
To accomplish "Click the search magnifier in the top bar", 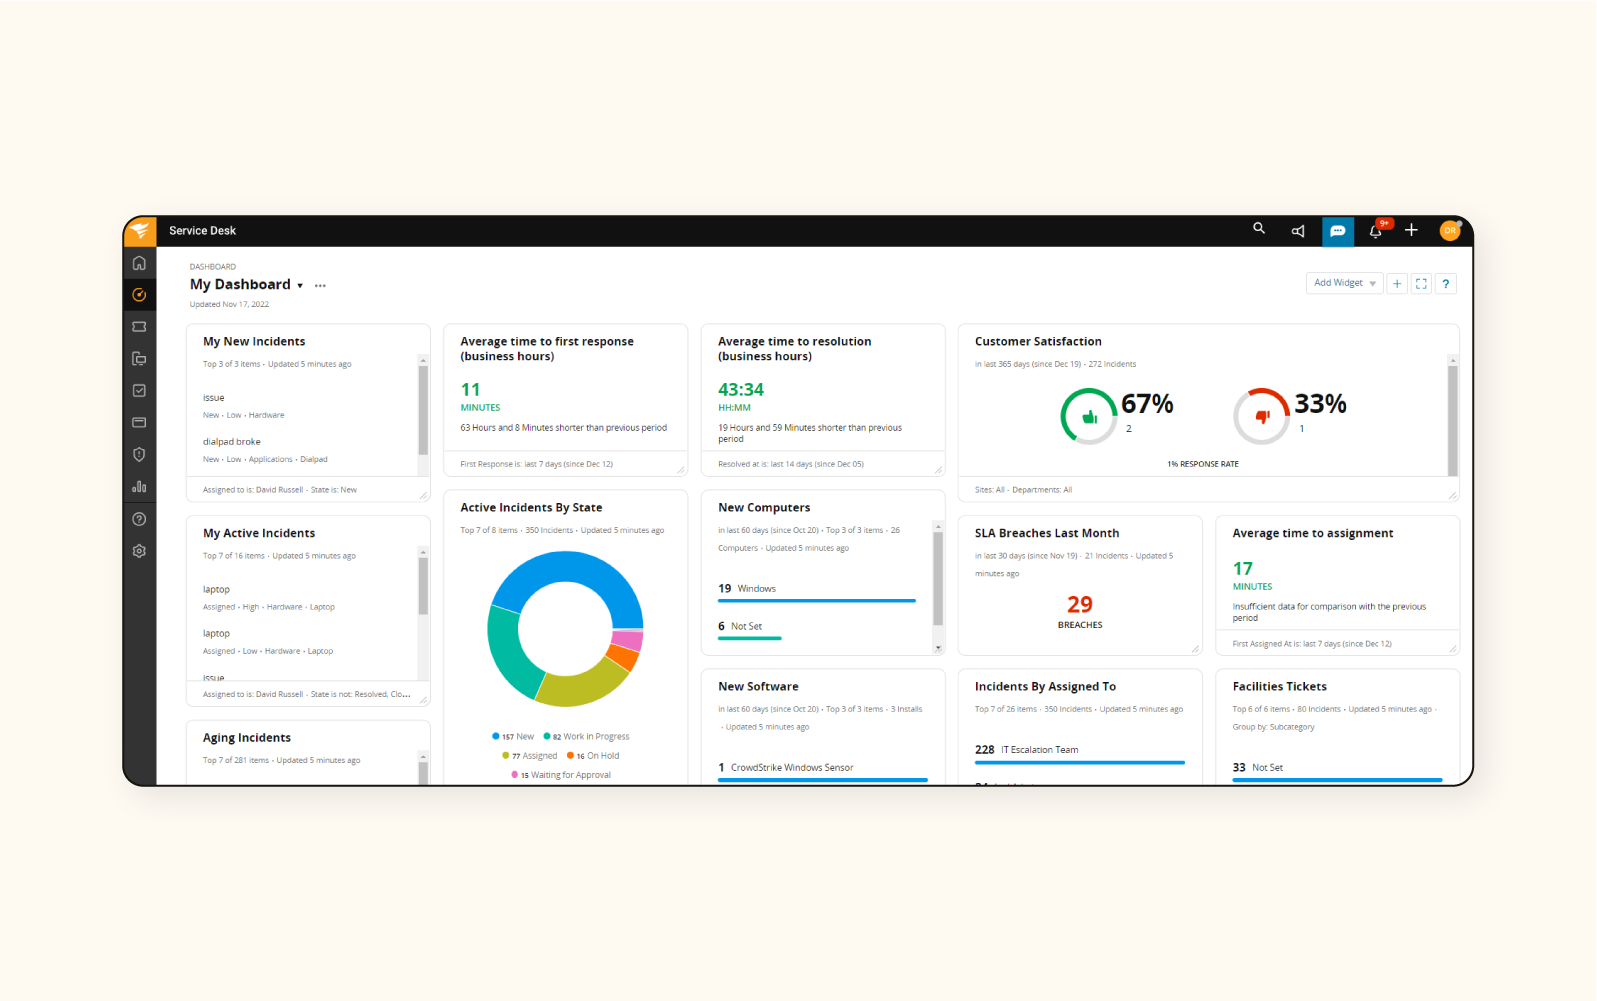I will coord(1259,229).
